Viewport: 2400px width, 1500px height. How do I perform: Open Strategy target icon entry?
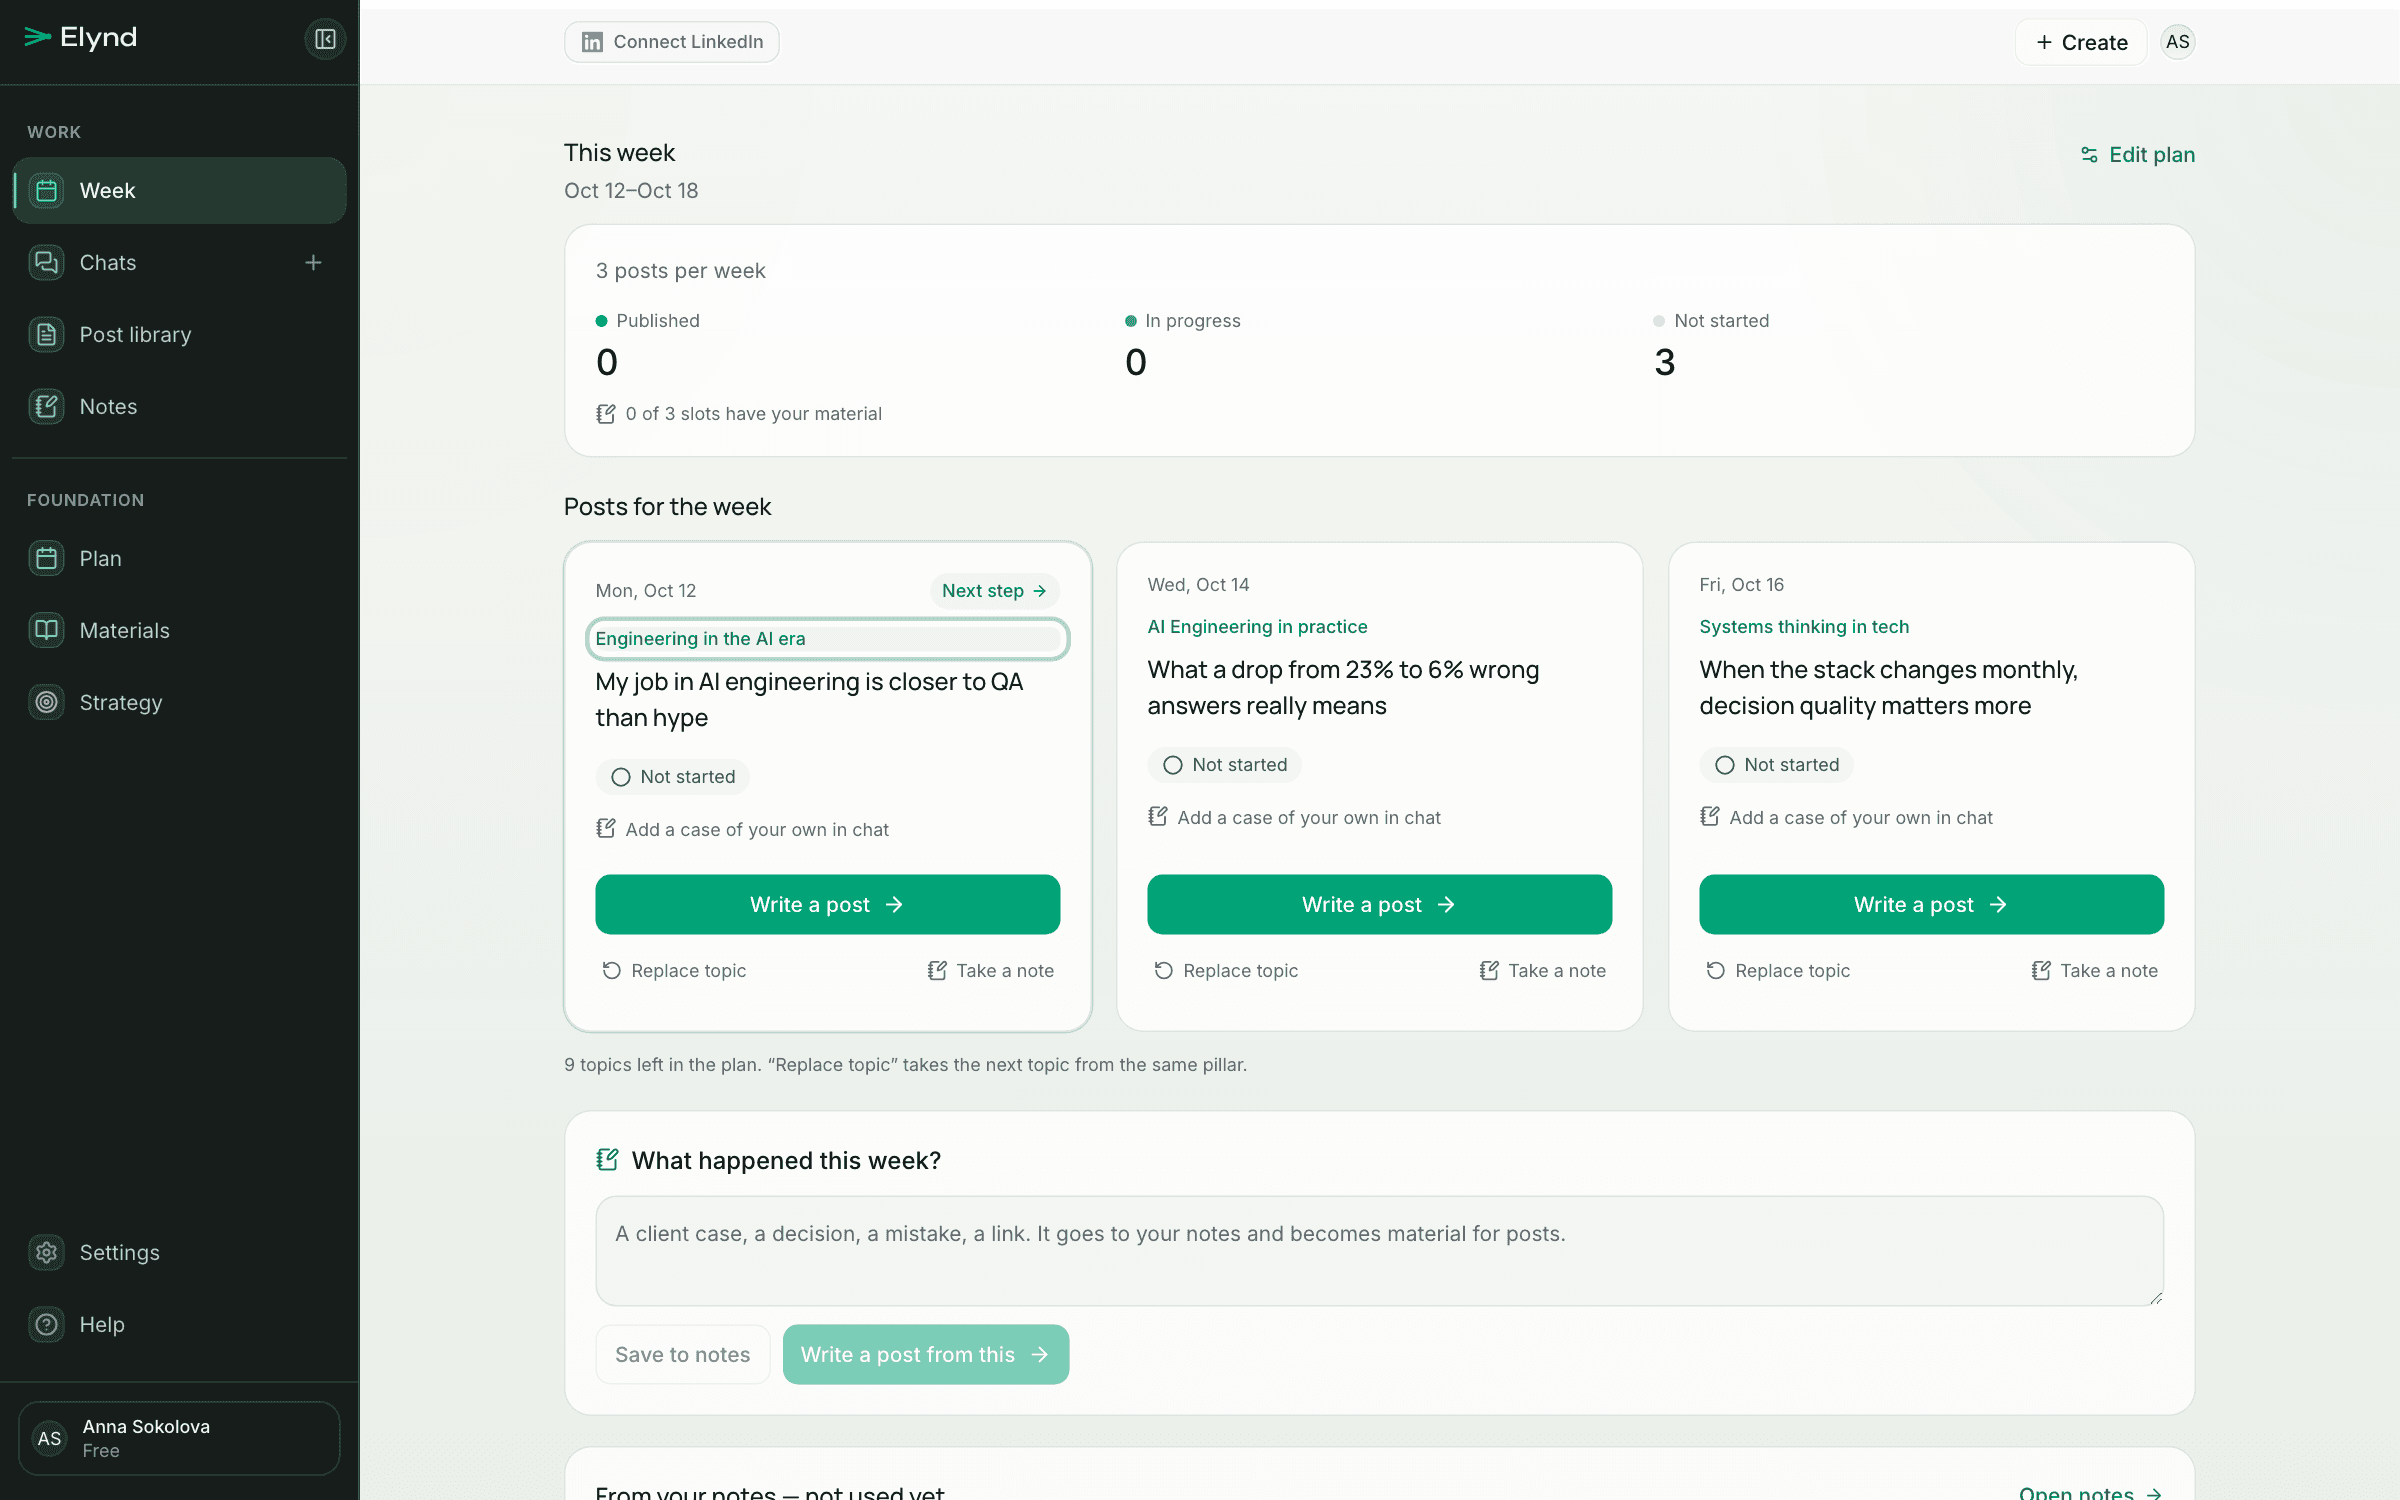click(x=180, y=702)
